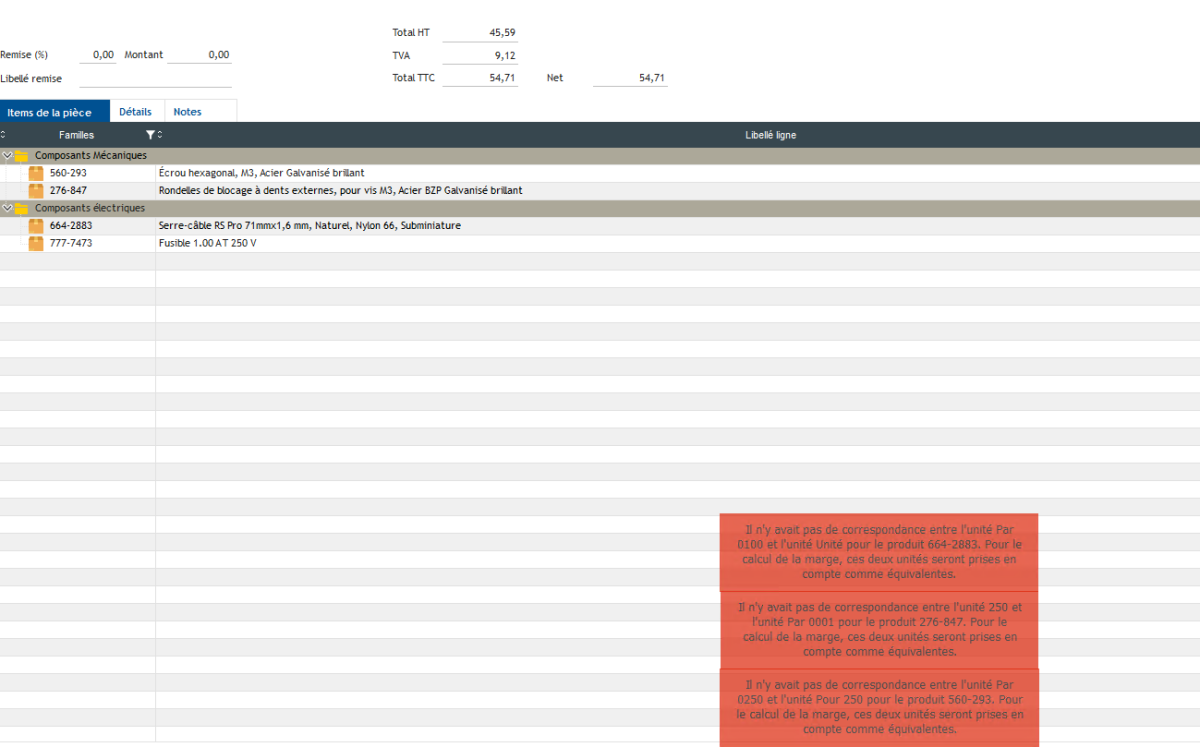Switch to the Détails tab
This screenshot has width=1200, height=747.
135,112
